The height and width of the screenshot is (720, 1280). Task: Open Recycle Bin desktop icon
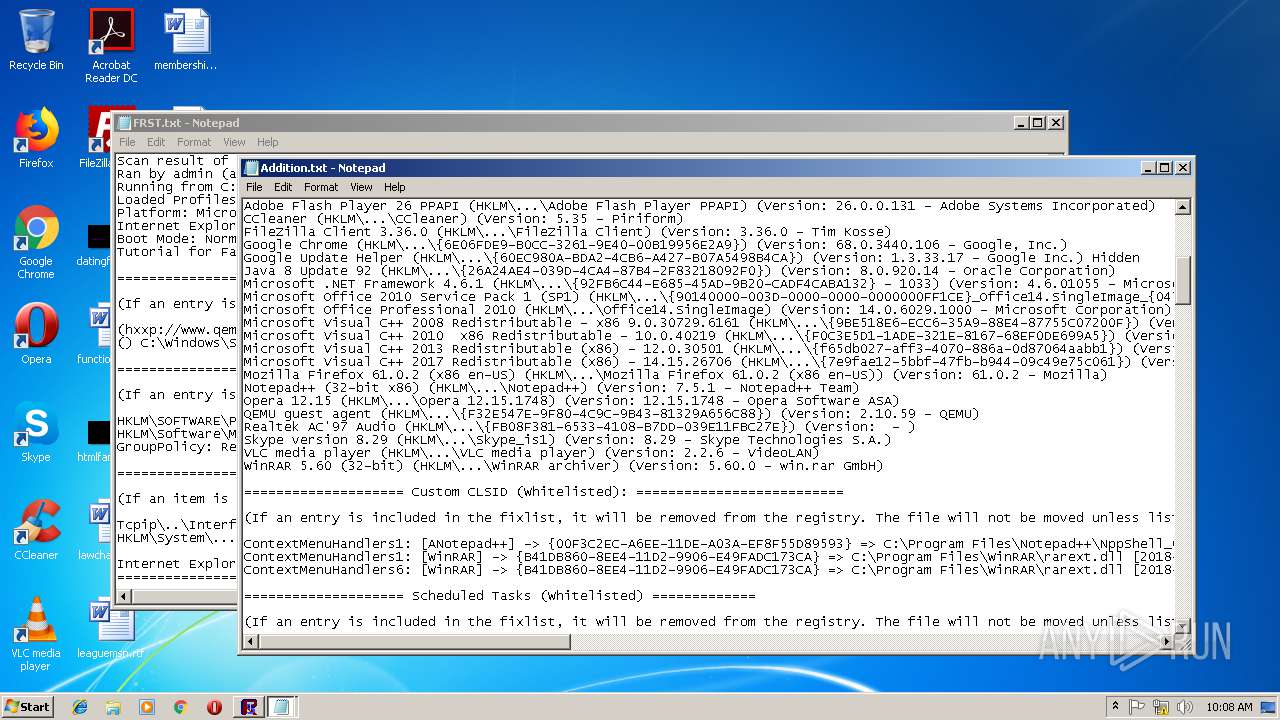[36, 40]
